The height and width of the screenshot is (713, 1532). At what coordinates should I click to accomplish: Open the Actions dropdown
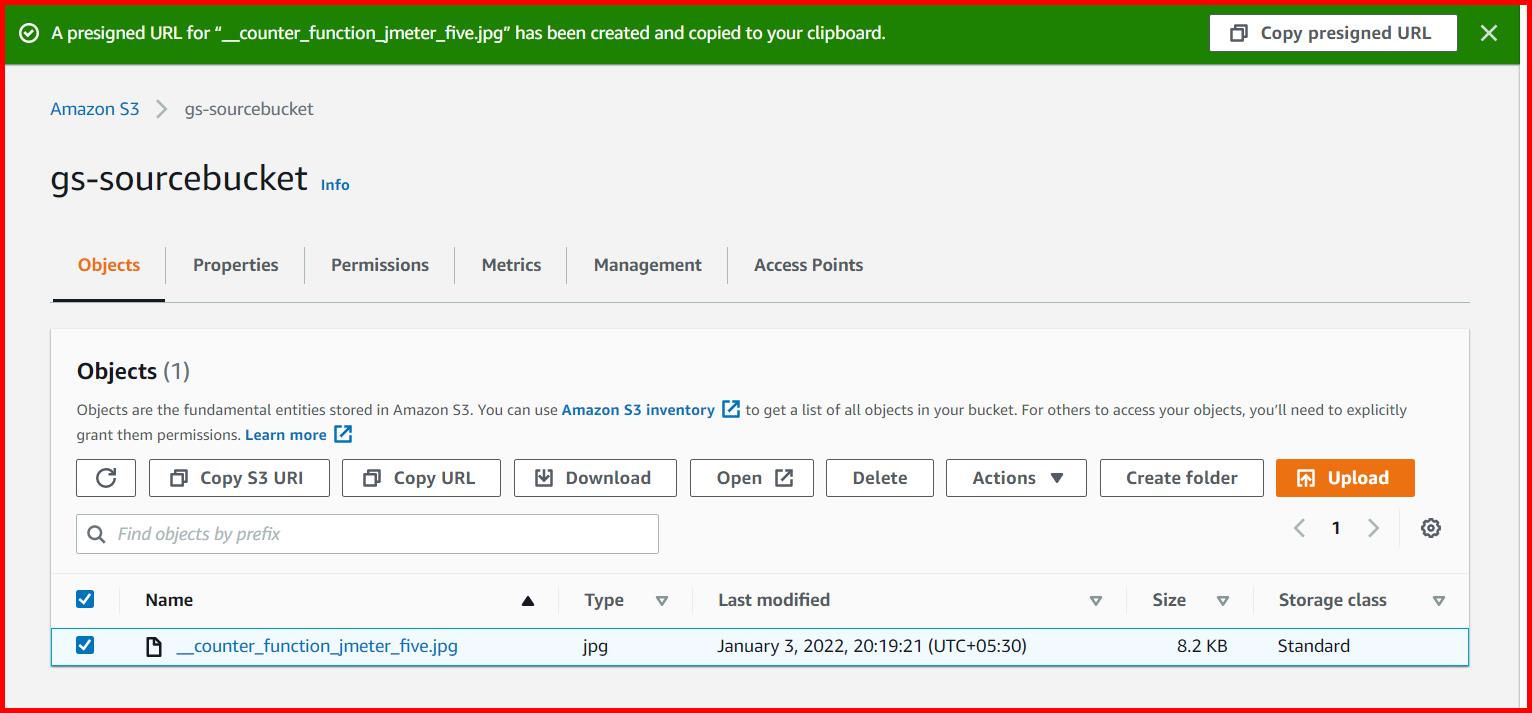coord(1015,477)
